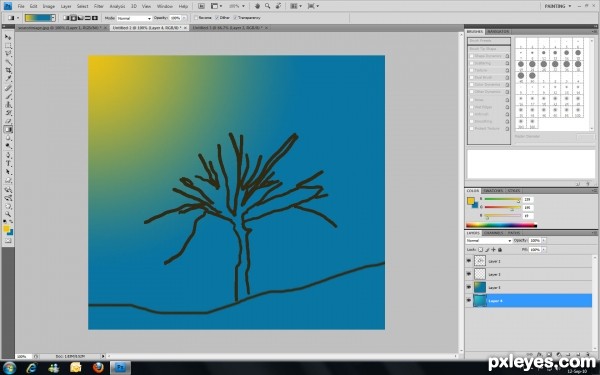Enable Texture checkbox in Brushes panel
The height and width of the screenshot is (375, 600).
click(x=472, y=70)
